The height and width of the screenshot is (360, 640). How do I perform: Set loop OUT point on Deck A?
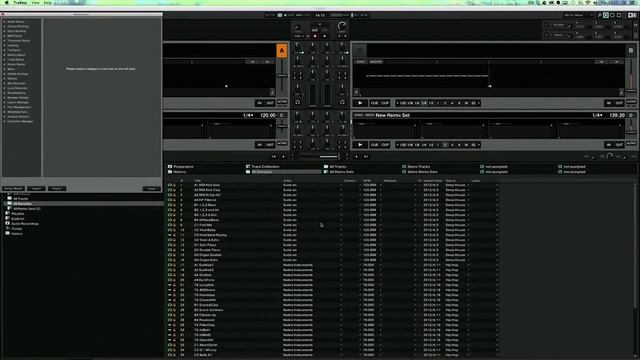pyautogui.click(x=270, y=103)
